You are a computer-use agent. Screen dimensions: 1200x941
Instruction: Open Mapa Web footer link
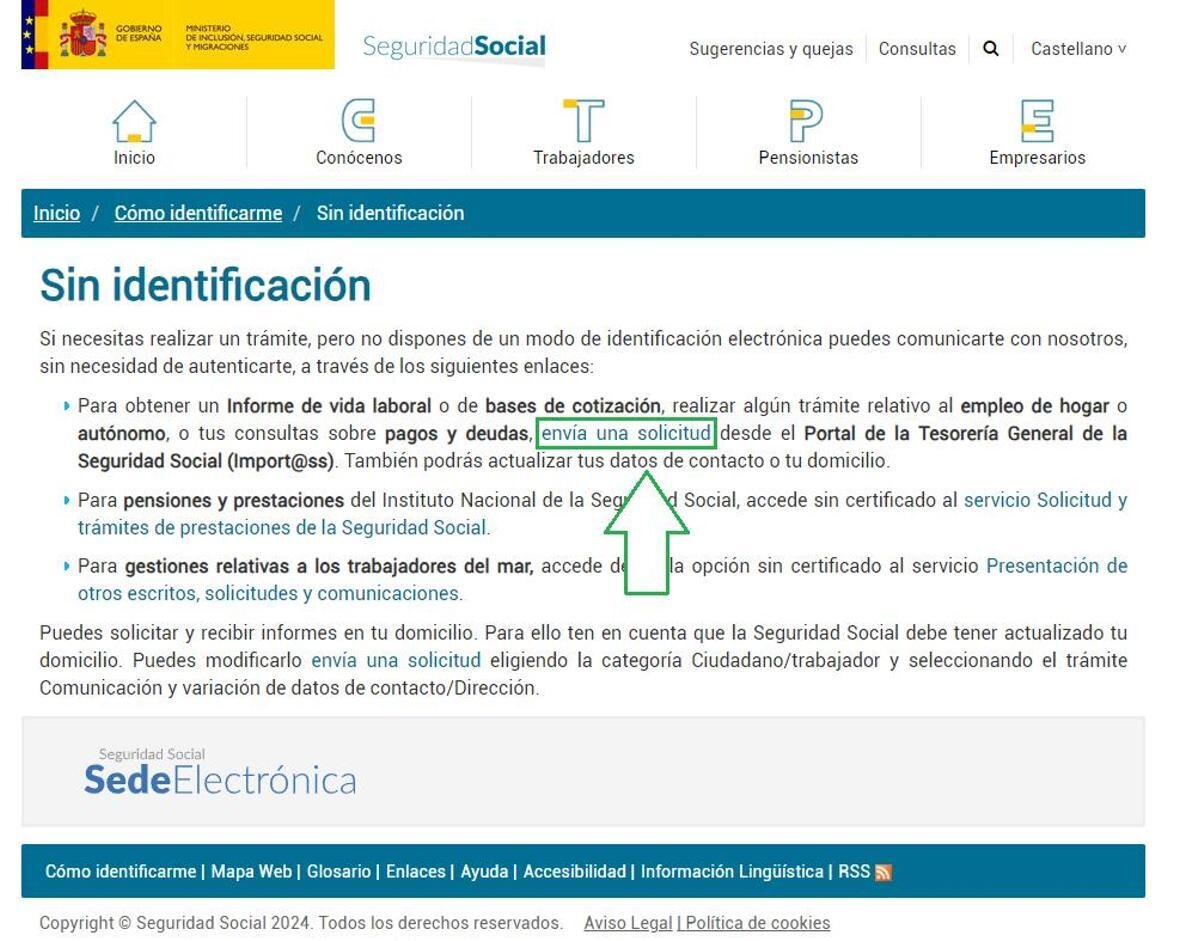(251, 871)
